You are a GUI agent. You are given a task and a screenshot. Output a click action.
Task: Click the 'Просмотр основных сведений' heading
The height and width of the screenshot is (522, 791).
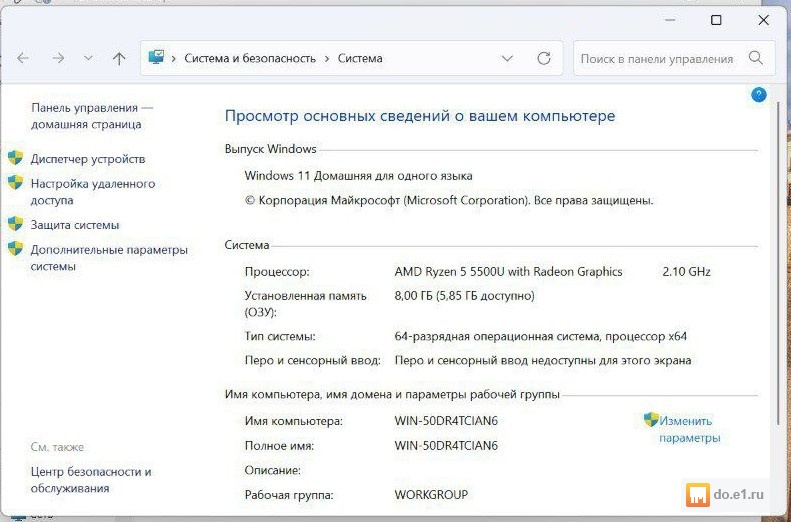click(420, 116)
